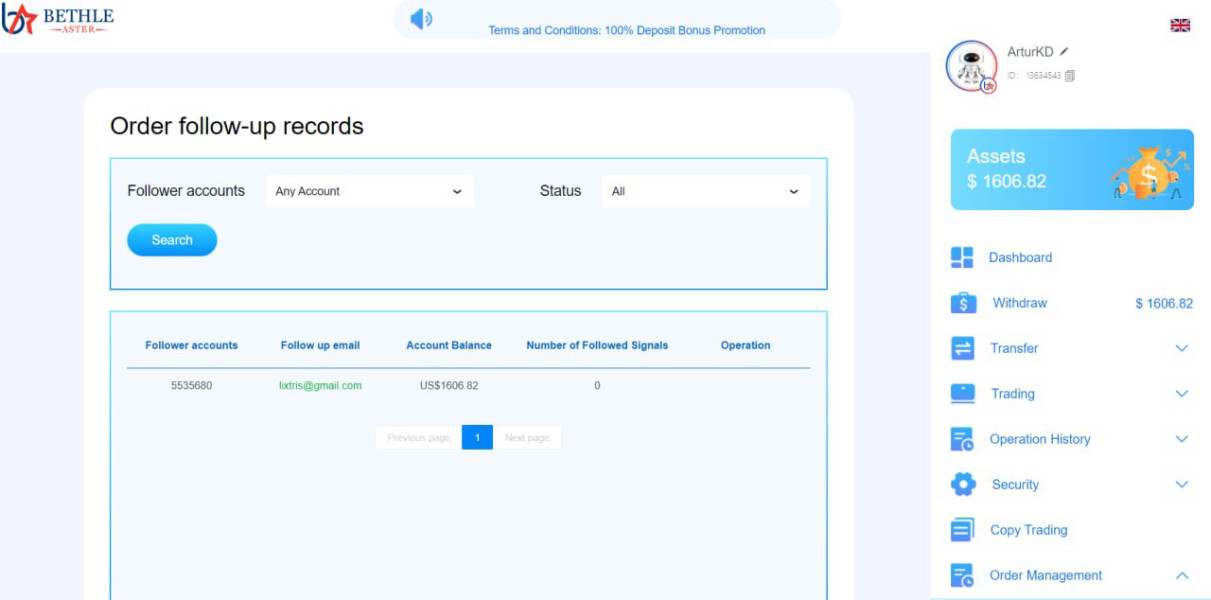The image size is (1211, 600).
Task: Click the Transfer arrows icon
Action: pyautogui.click(x=962, y=348)
